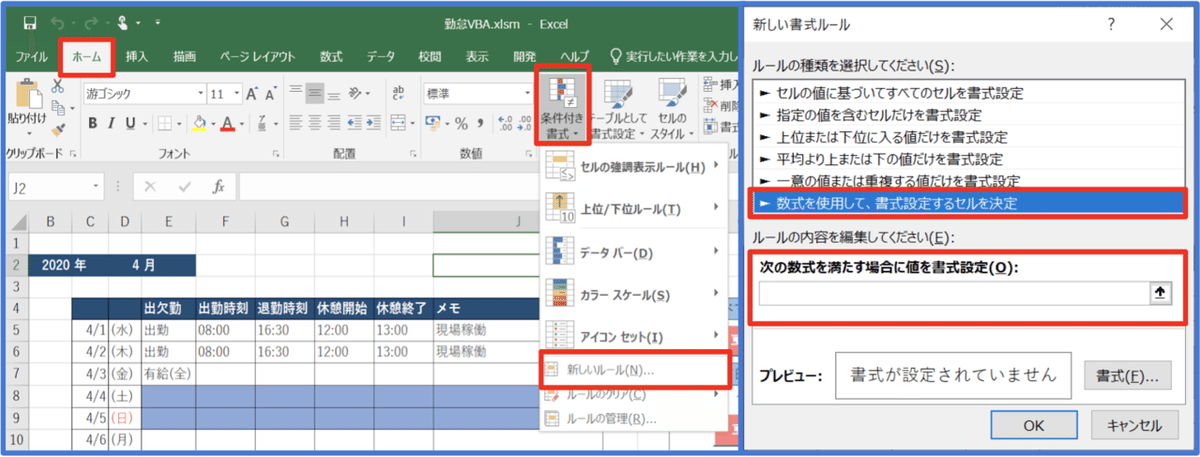The height and width of the screenshot is (457, 1200).
Task: Switch to the ファイル tab
Action: point(32,56)
